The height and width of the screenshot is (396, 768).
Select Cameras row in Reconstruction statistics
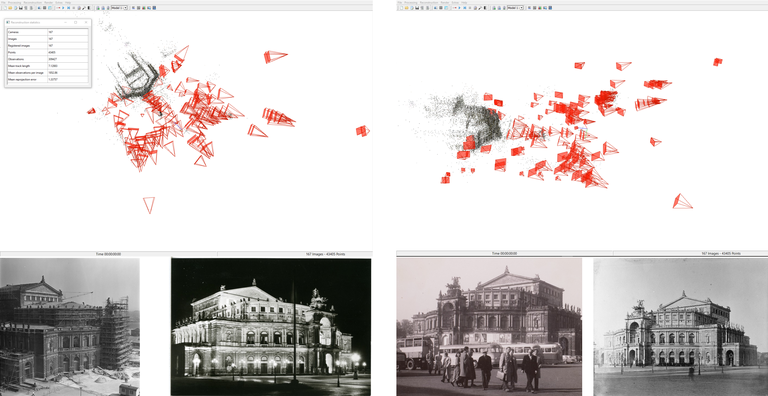pyautogui.click(x=48, y=32)
